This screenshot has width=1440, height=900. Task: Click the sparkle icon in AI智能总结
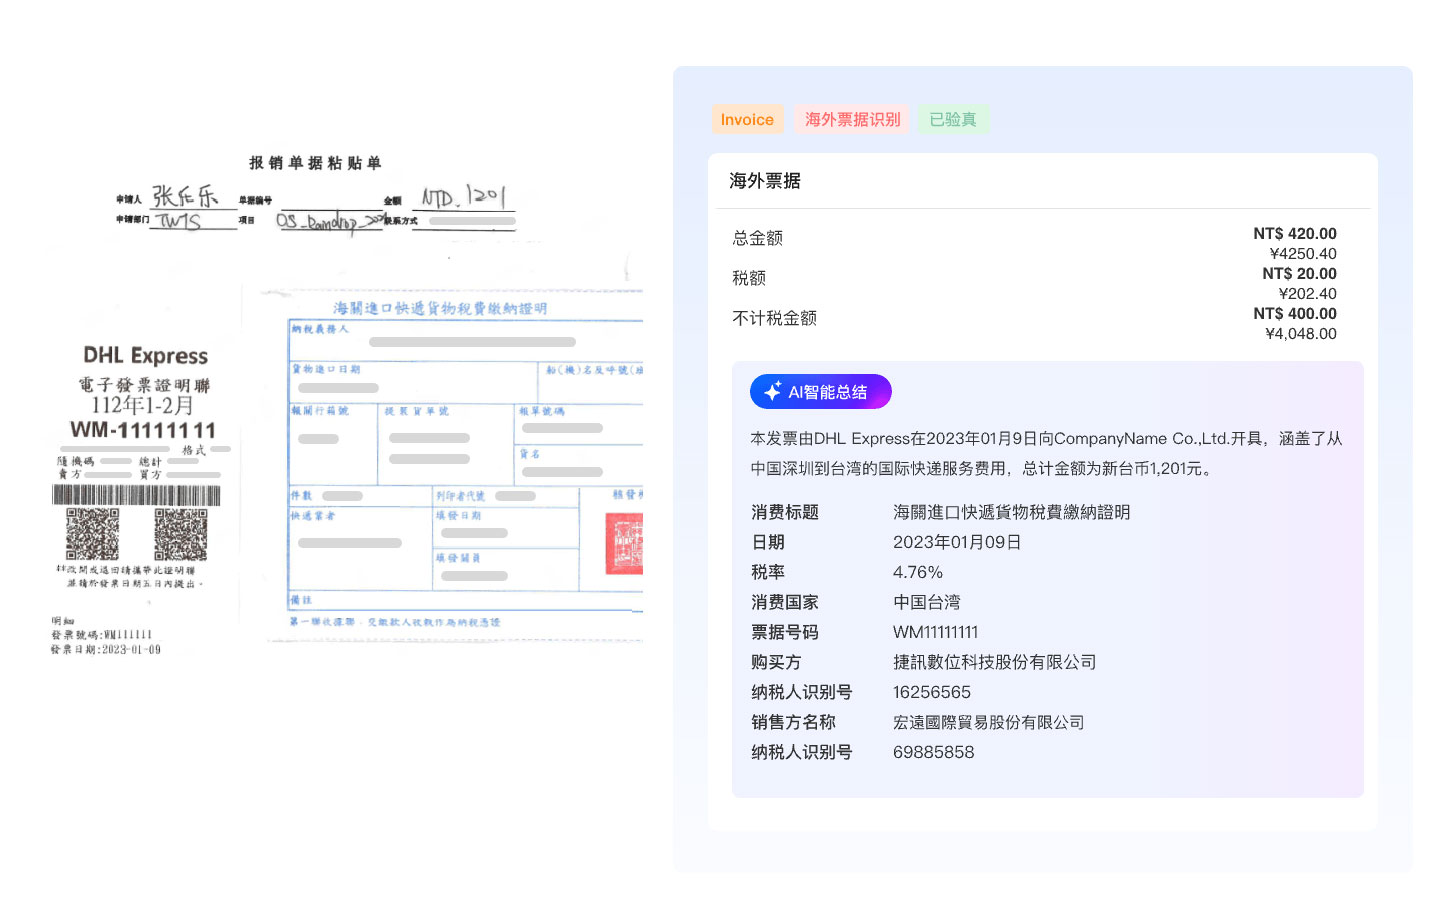pyautogui.click(x=772, y=392)
